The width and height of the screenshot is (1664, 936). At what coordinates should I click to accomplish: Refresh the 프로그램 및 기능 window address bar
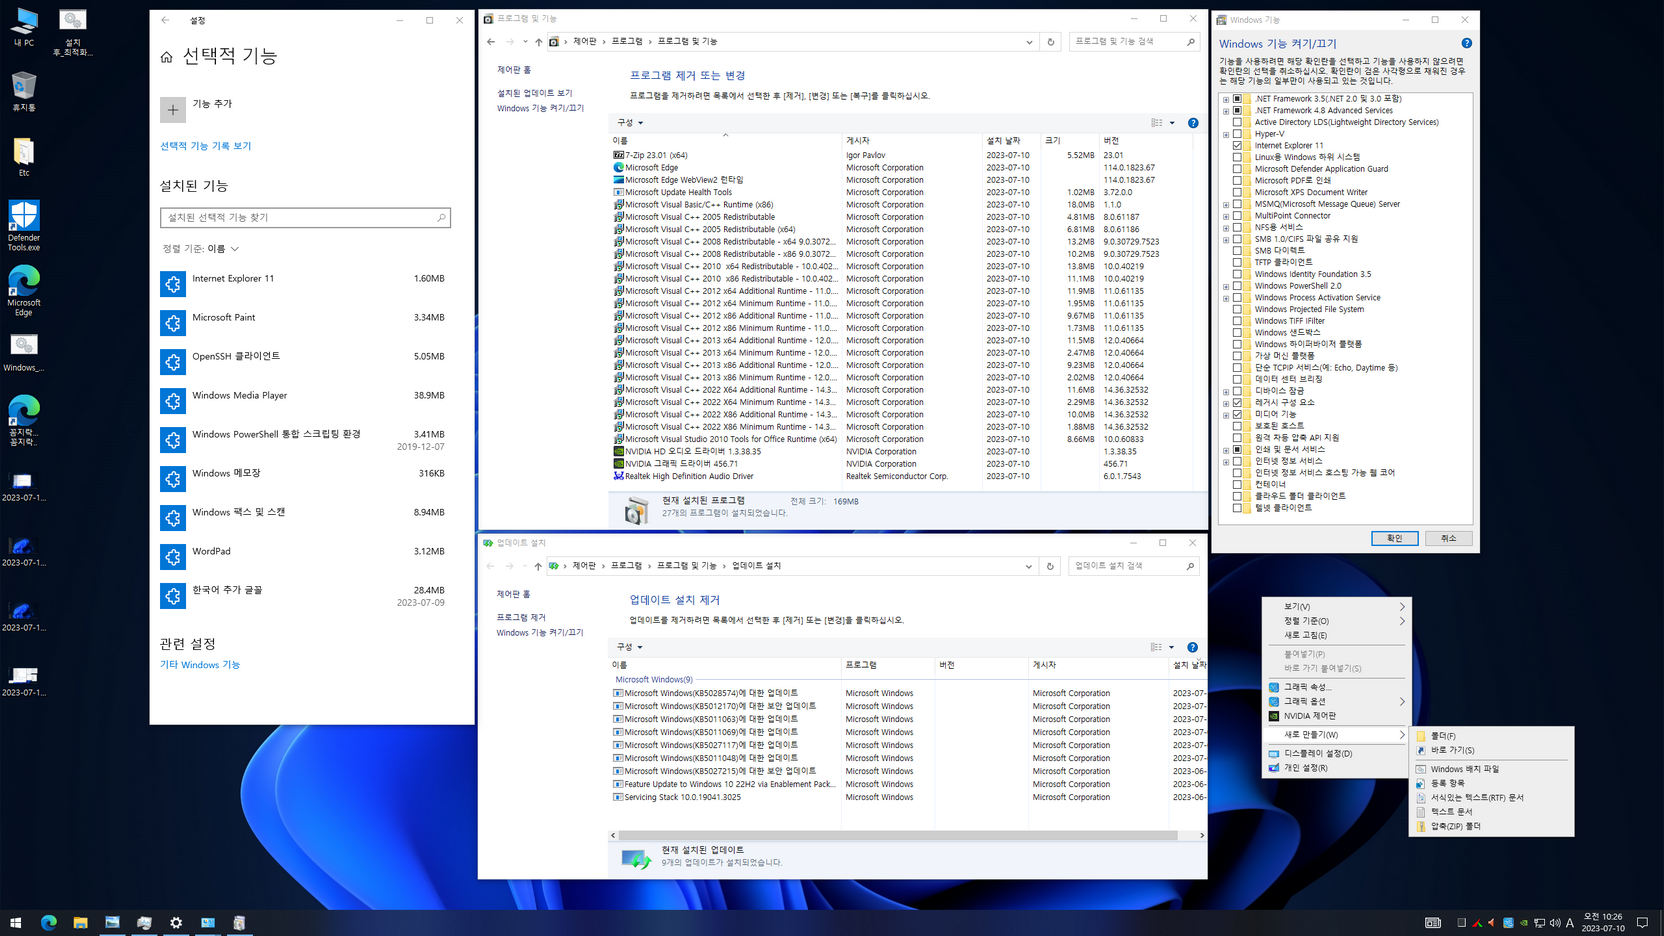click(1050, 42)
